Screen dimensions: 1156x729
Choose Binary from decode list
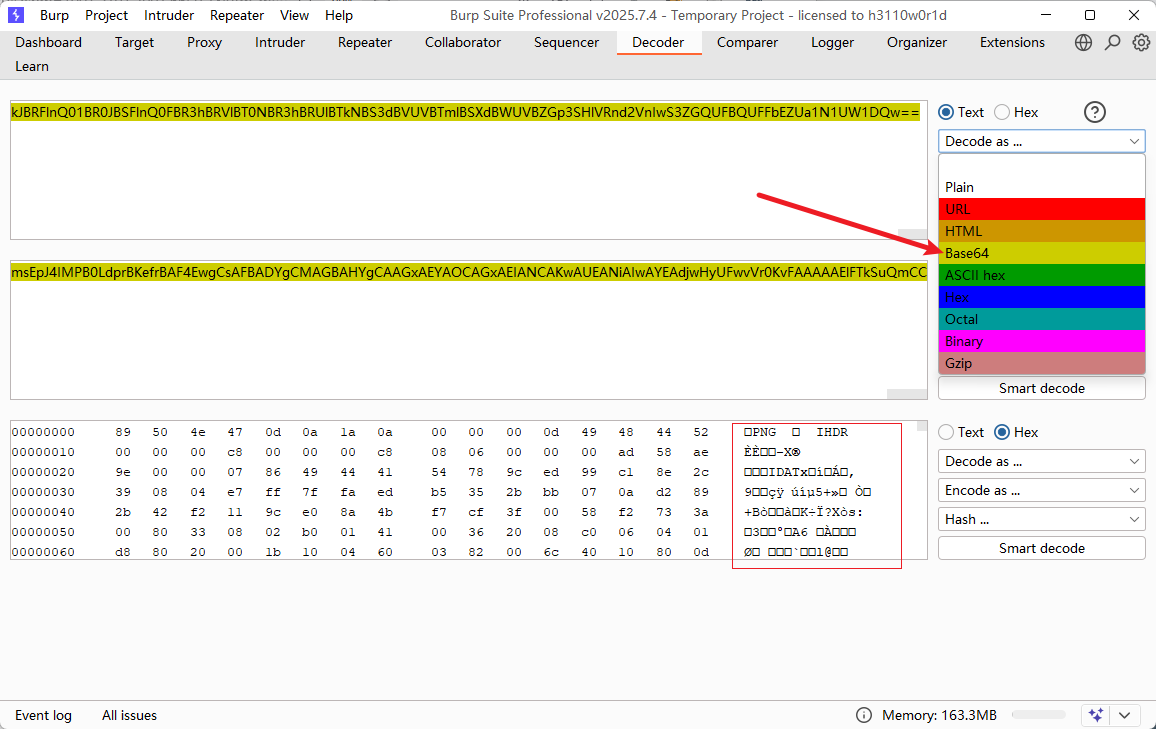(1042, 341)
